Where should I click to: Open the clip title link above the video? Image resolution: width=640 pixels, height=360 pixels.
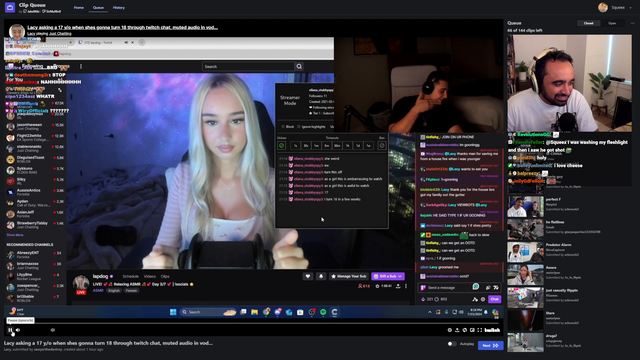[122, 27]
